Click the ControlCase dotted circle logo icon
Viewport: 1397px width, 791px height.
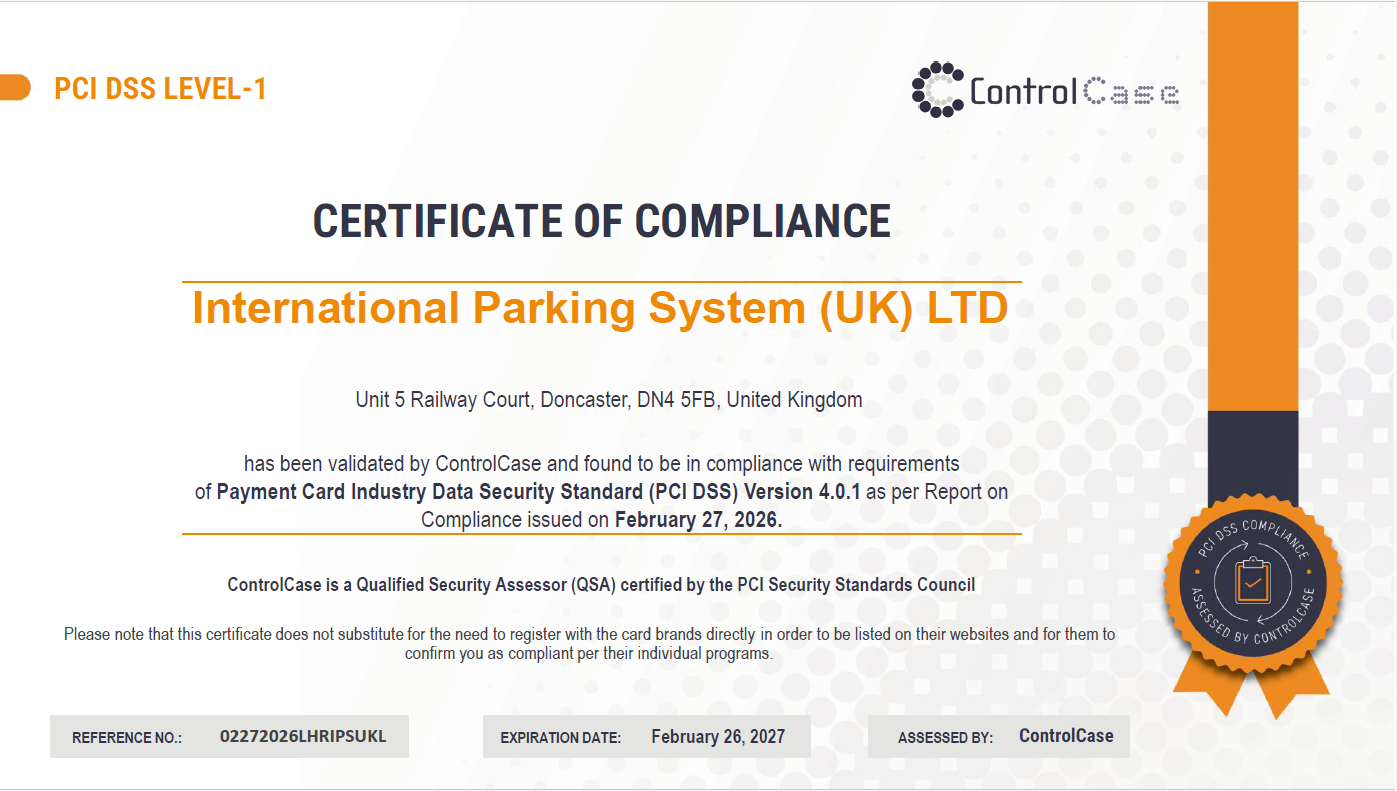937,90
